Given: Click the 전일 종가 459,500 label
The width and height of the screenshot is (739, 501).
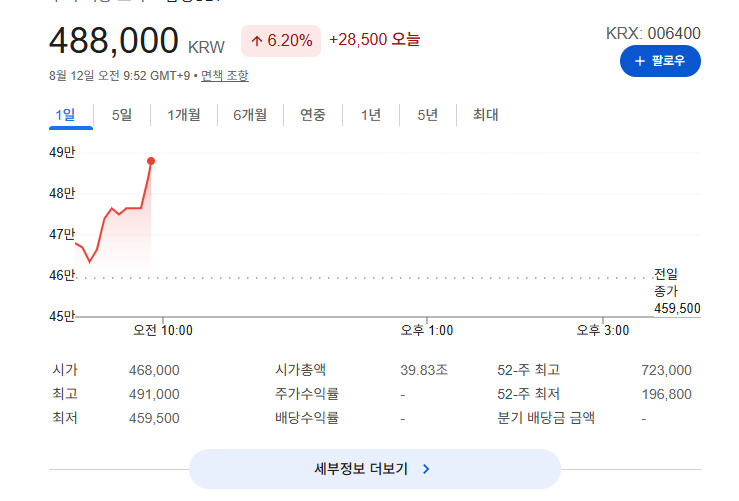Looking at the screenshot, I should 677,291.
